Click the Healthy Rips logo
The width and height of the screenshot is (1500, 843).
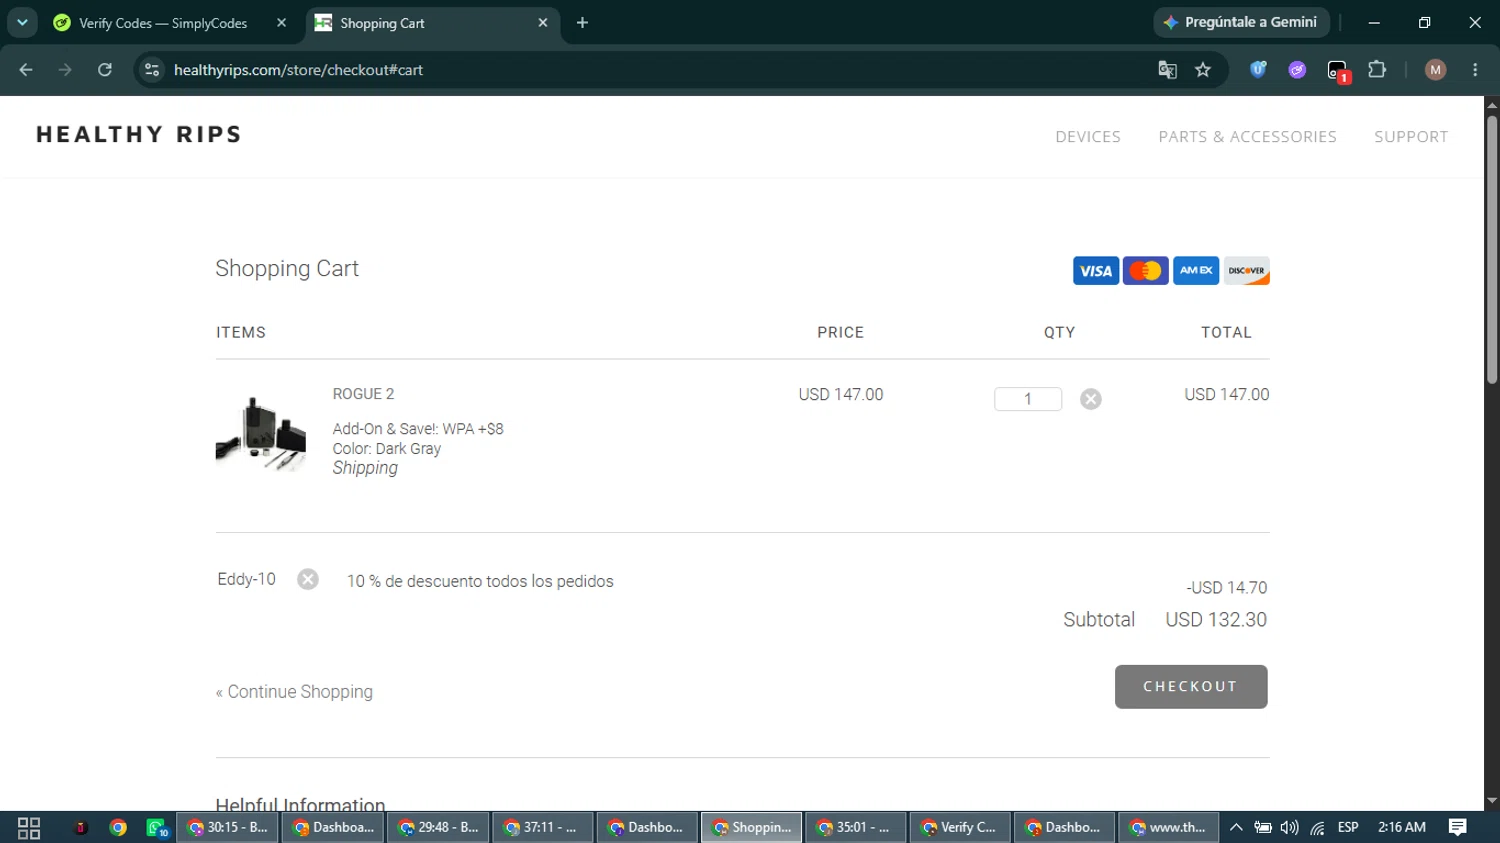139,135
